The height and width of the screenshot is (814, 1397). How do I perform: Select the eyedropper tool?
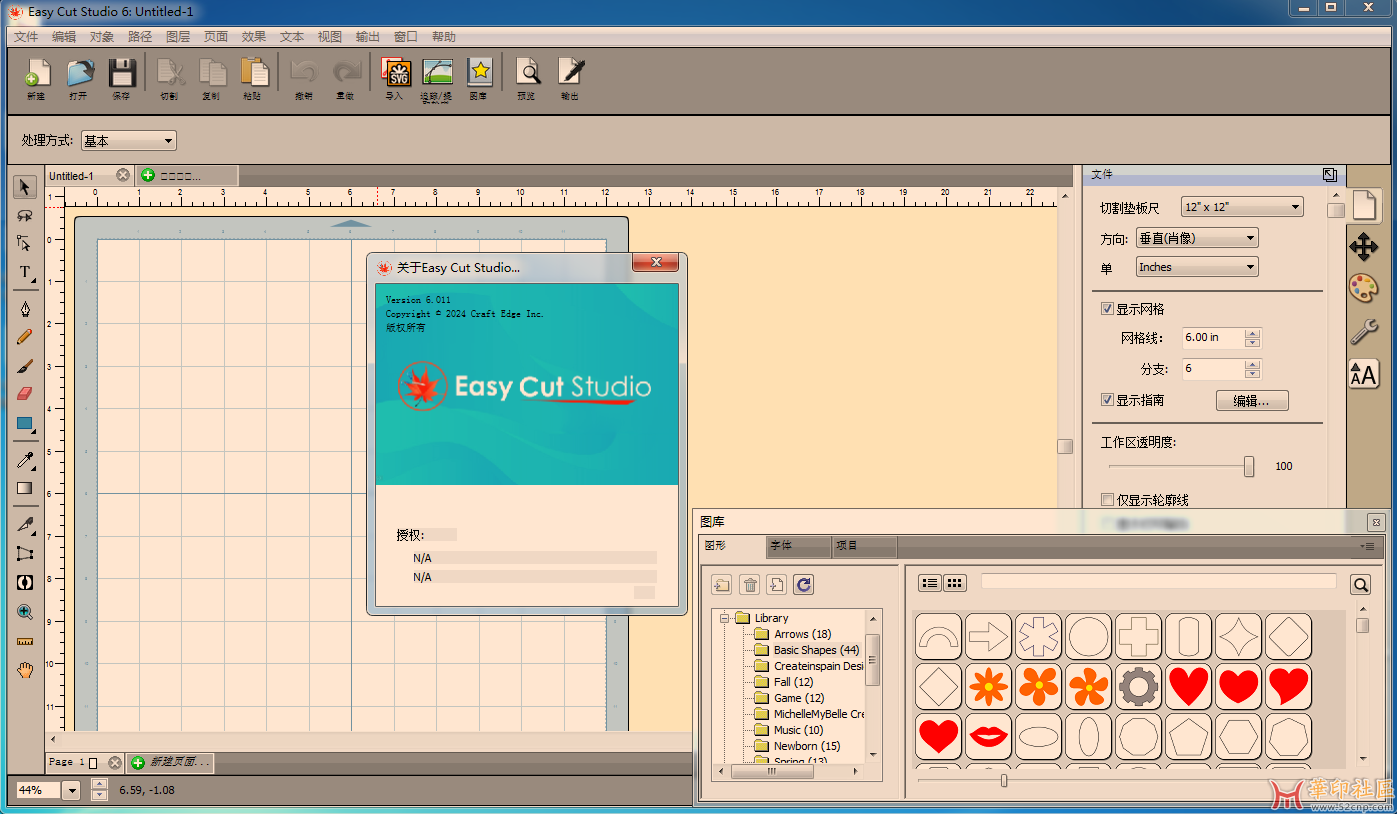(25, 460)
